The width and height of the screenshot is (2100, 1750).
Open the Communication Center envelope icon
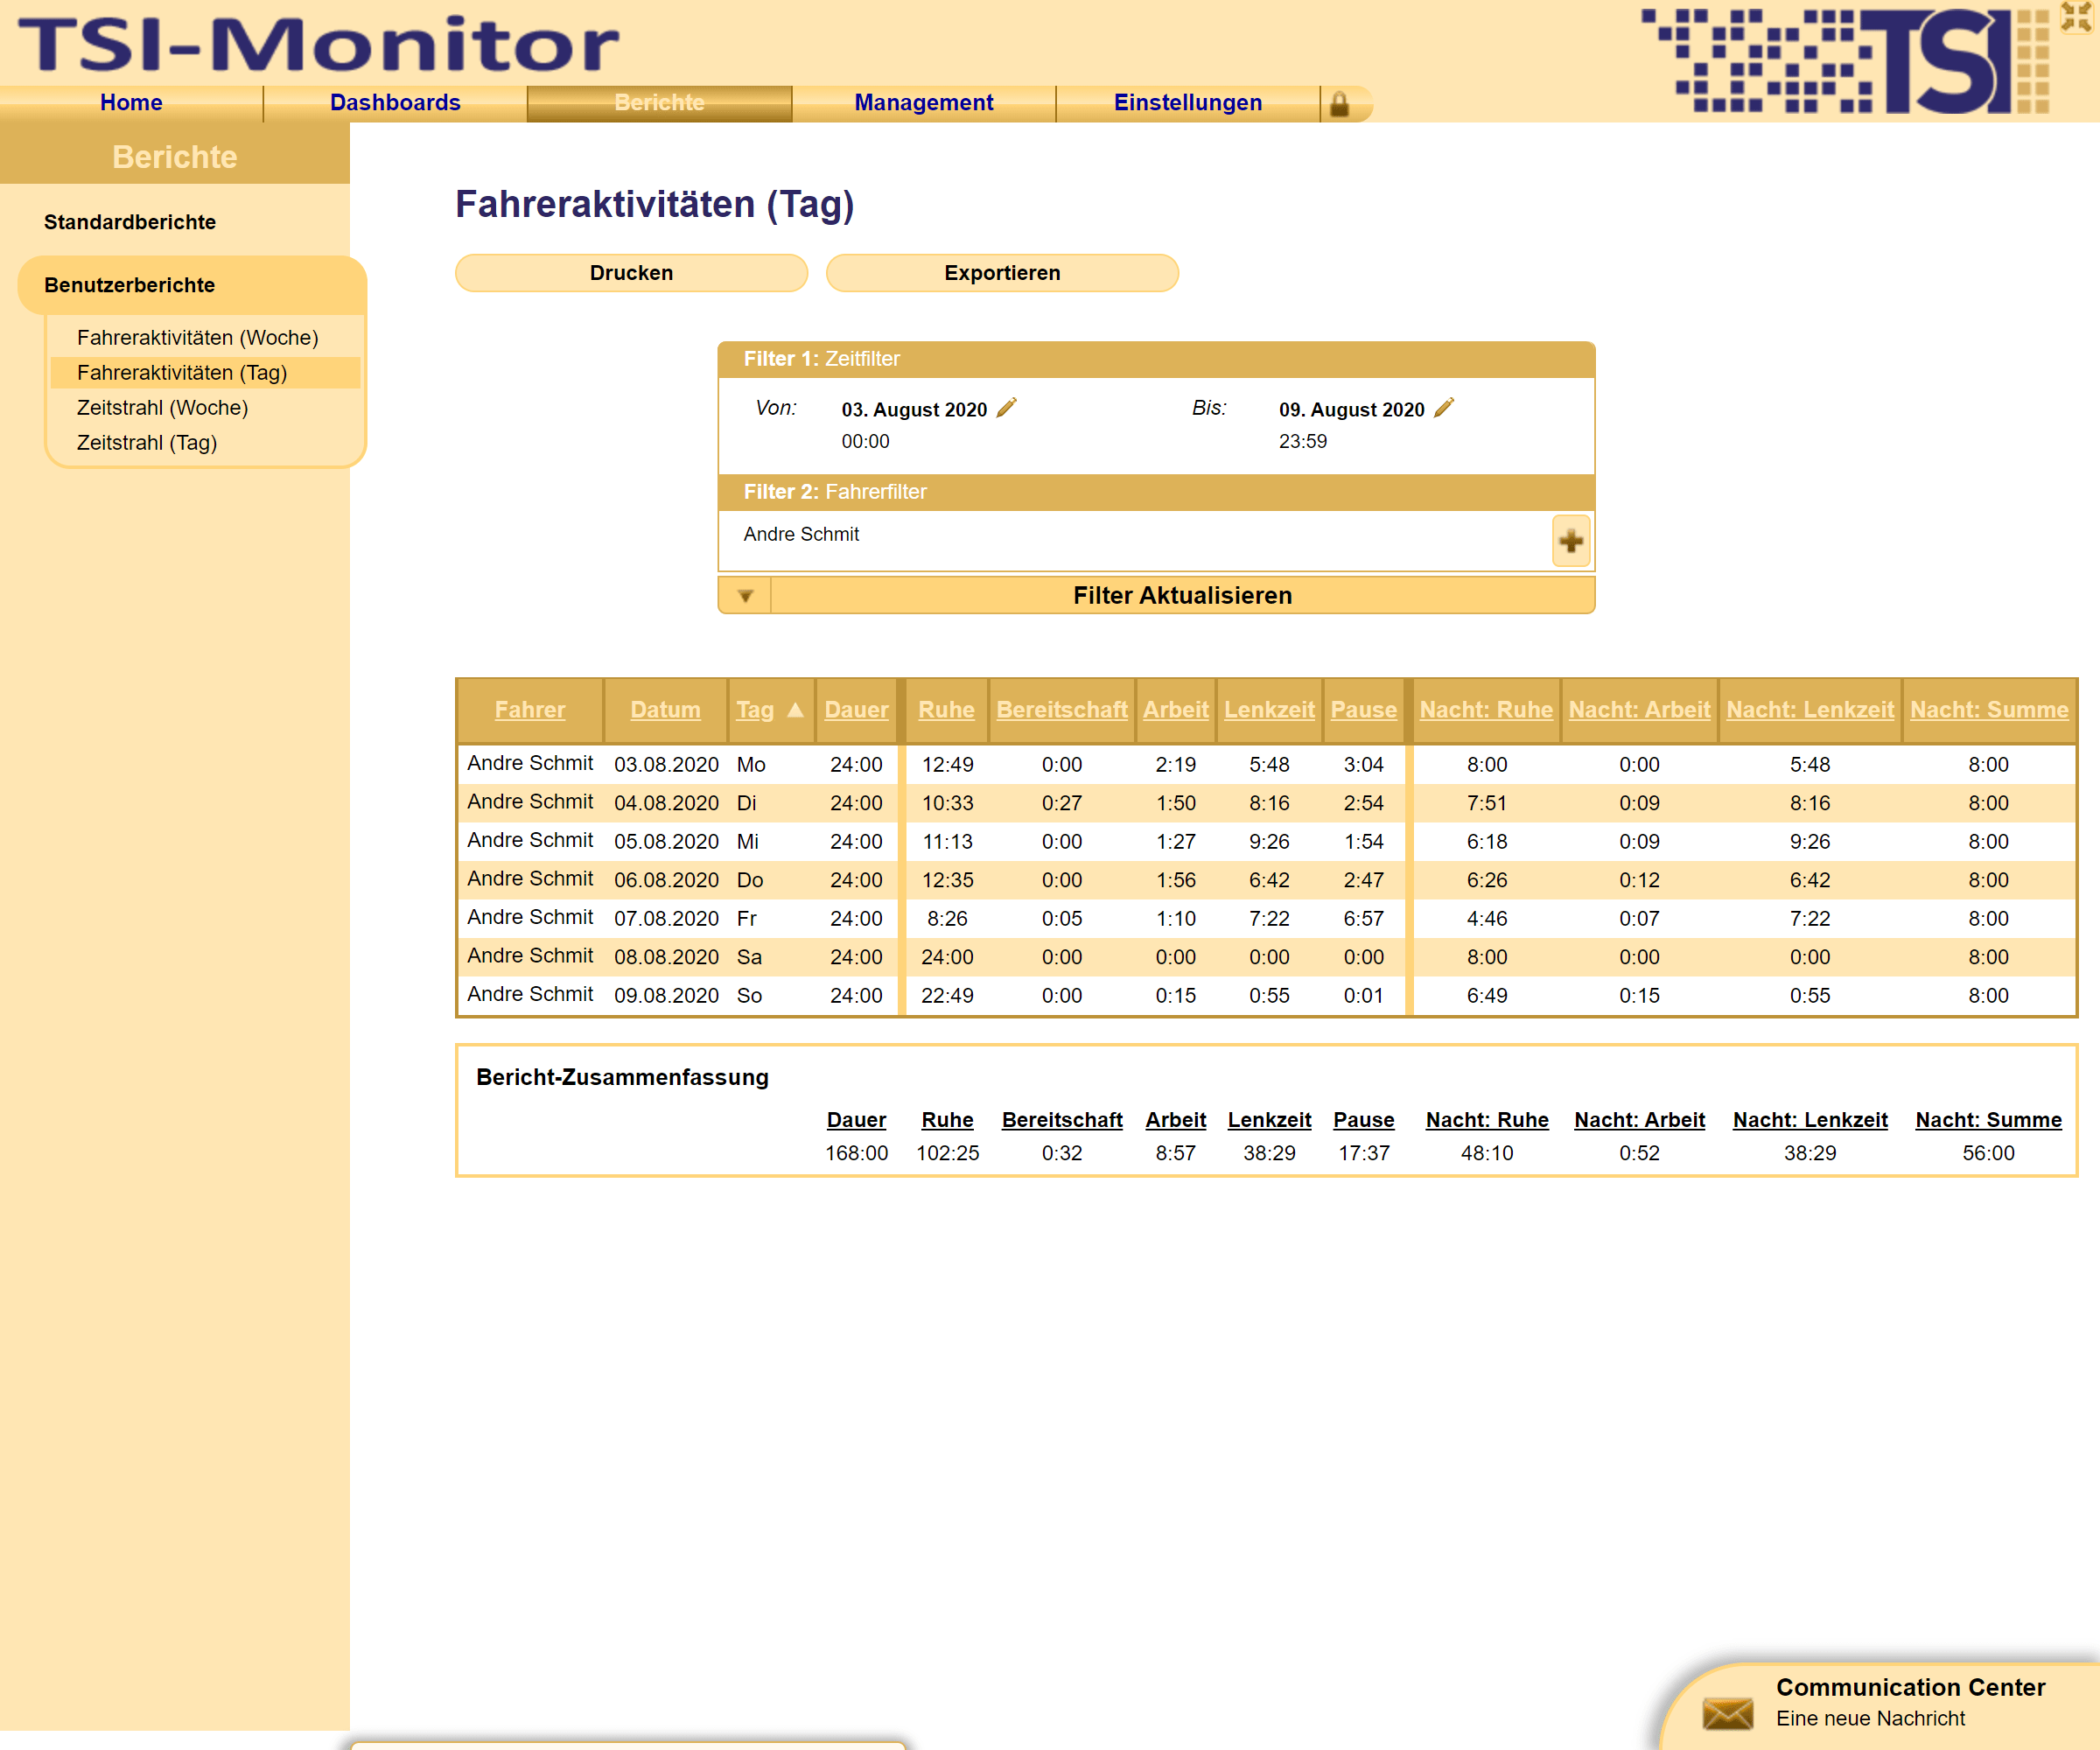[1727, 1713]
